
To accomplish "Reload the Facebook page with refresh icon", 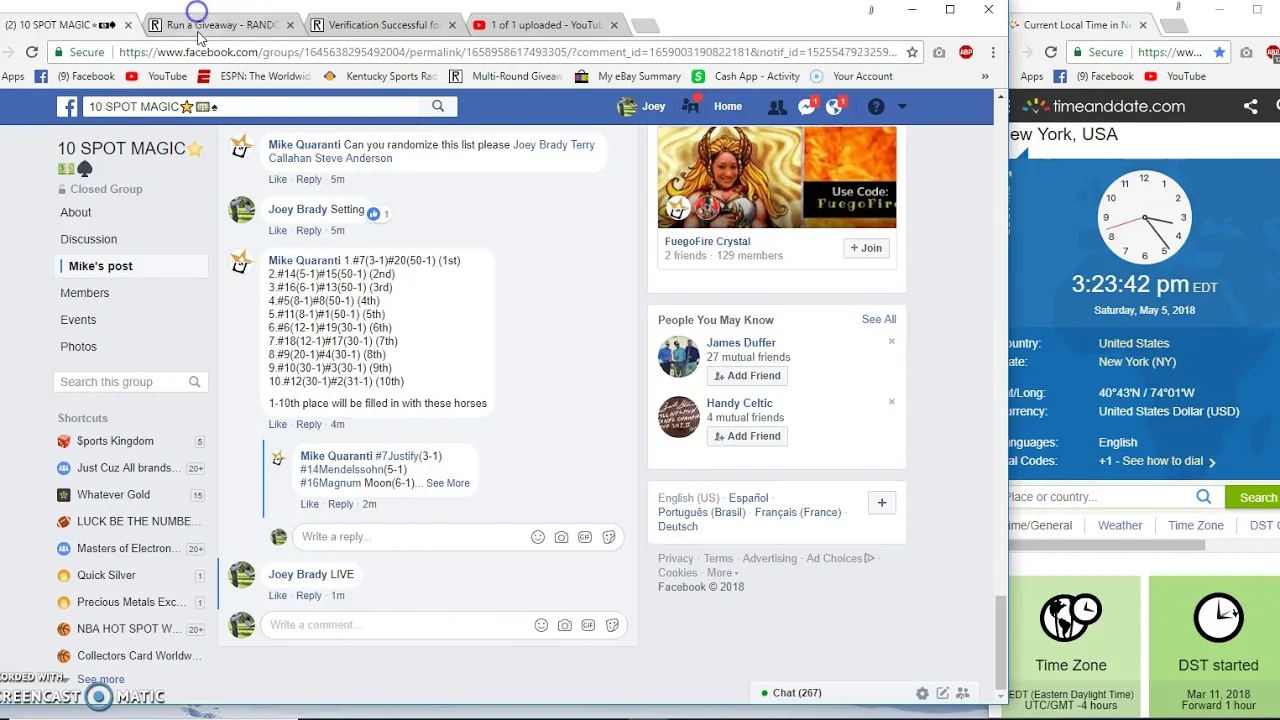I will coord(32,52).
